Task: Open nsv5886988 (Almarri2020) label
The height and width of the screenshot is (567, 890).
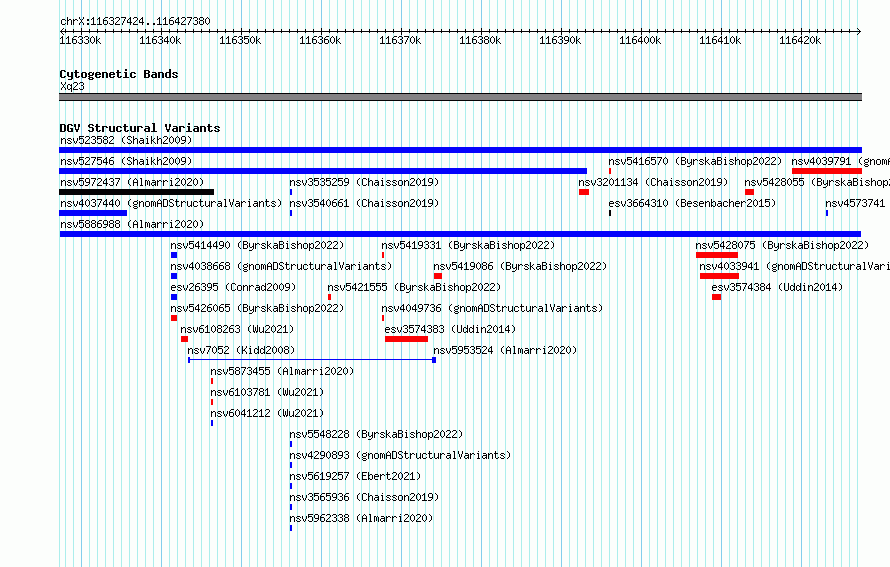Action: pyautogui.click(x=132, y=224)
